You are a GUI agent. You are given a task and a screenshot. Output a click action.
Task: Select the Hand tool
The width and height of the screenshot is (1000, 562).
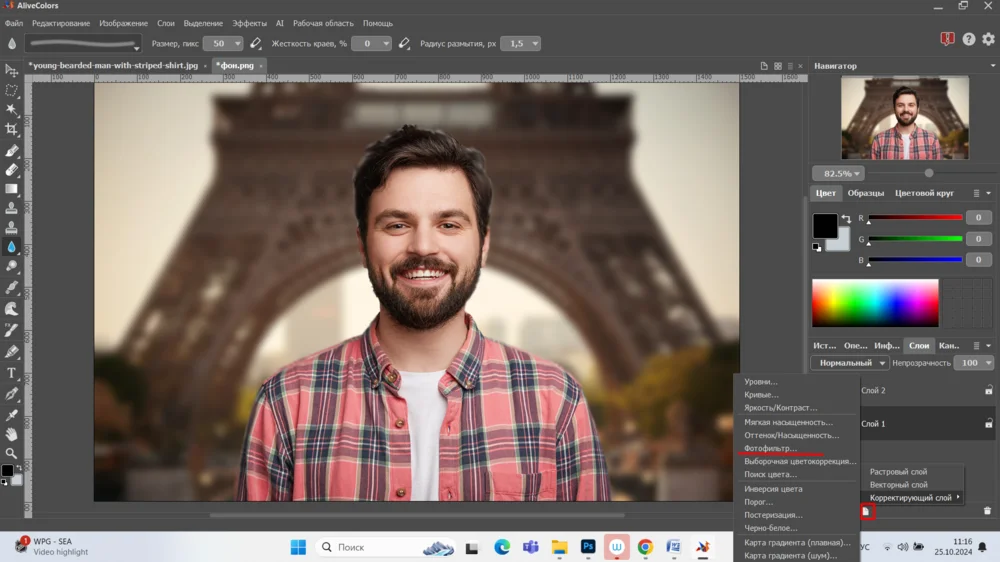click(x=11, y=434)
